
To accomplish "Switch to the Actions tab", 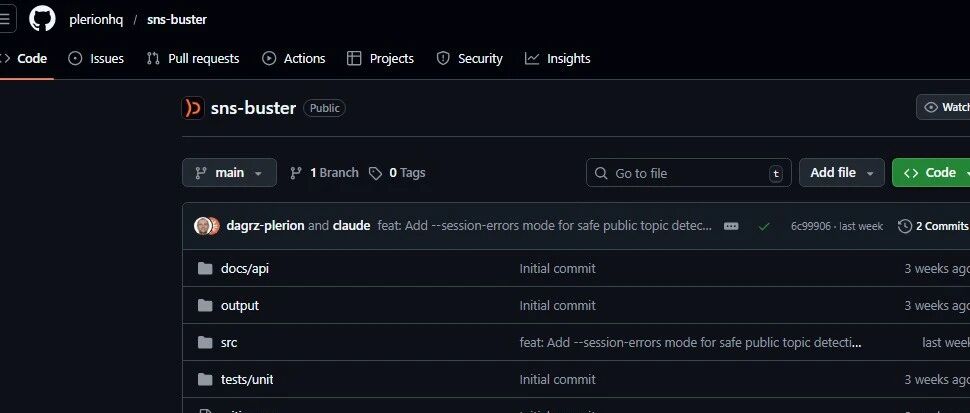I will pyautogui.click(x=294, y=59).
